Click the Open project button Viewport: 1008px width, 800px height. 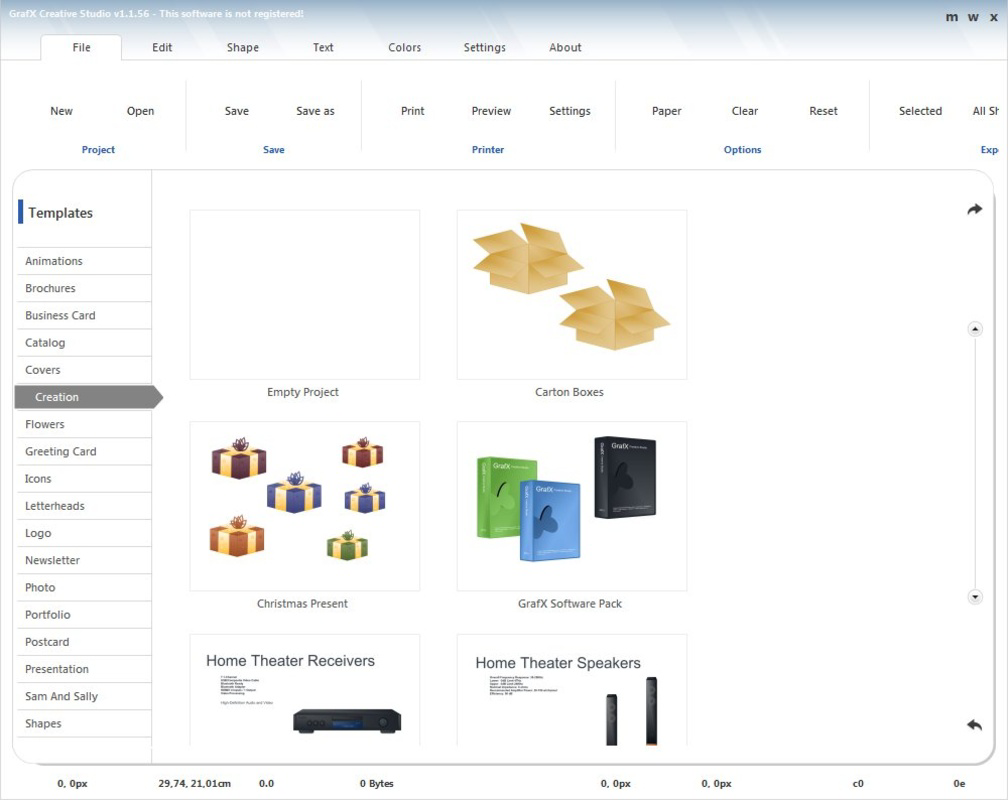[x=140, y=111]
